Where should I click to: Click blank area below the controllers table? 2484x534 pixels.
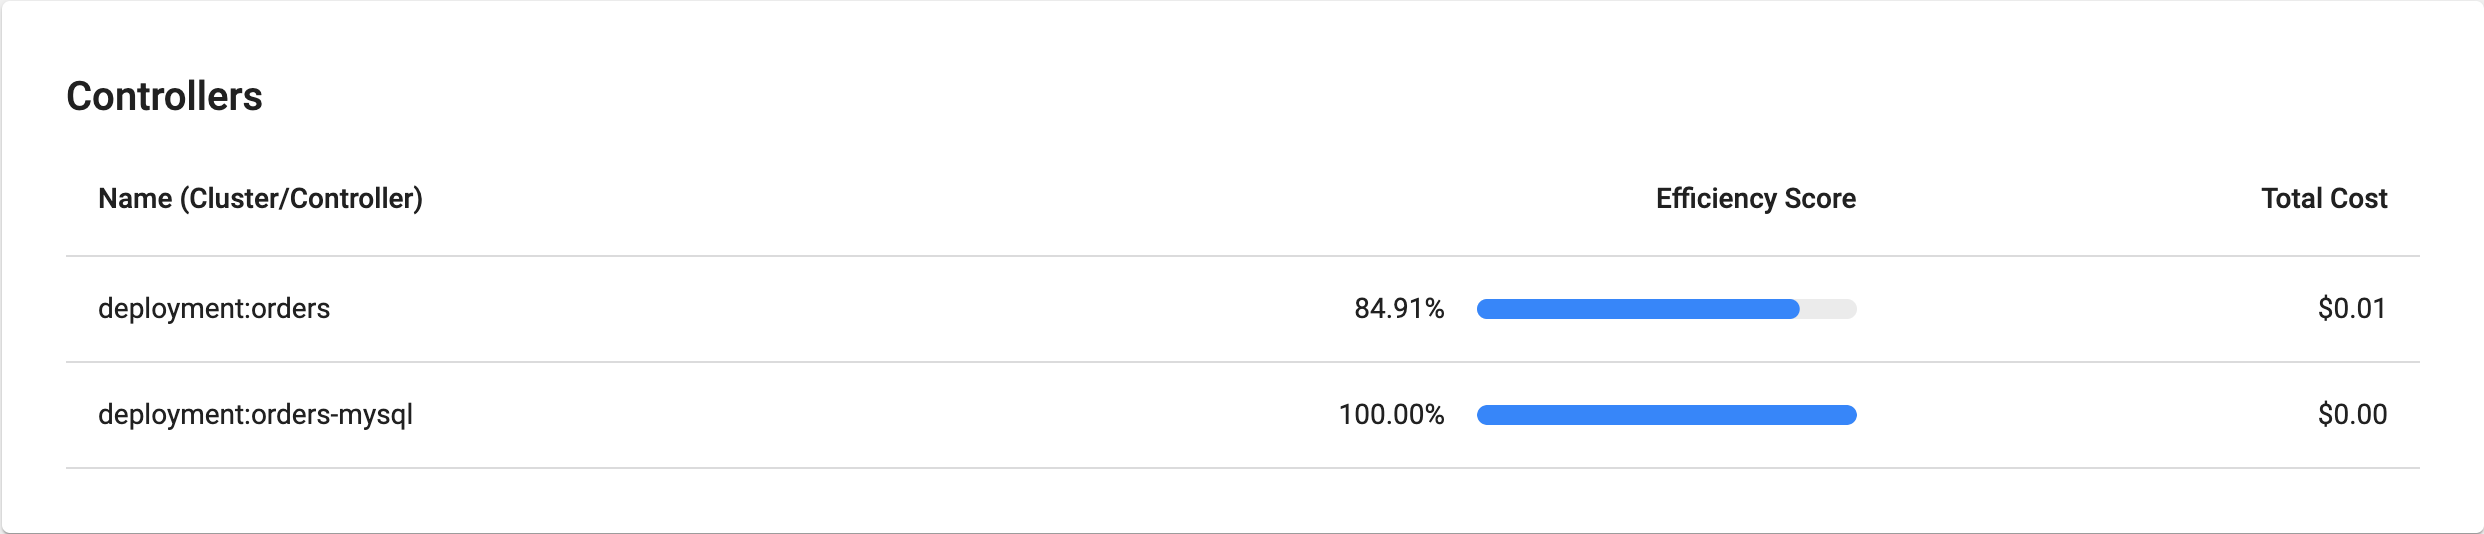pos(1240,500)
